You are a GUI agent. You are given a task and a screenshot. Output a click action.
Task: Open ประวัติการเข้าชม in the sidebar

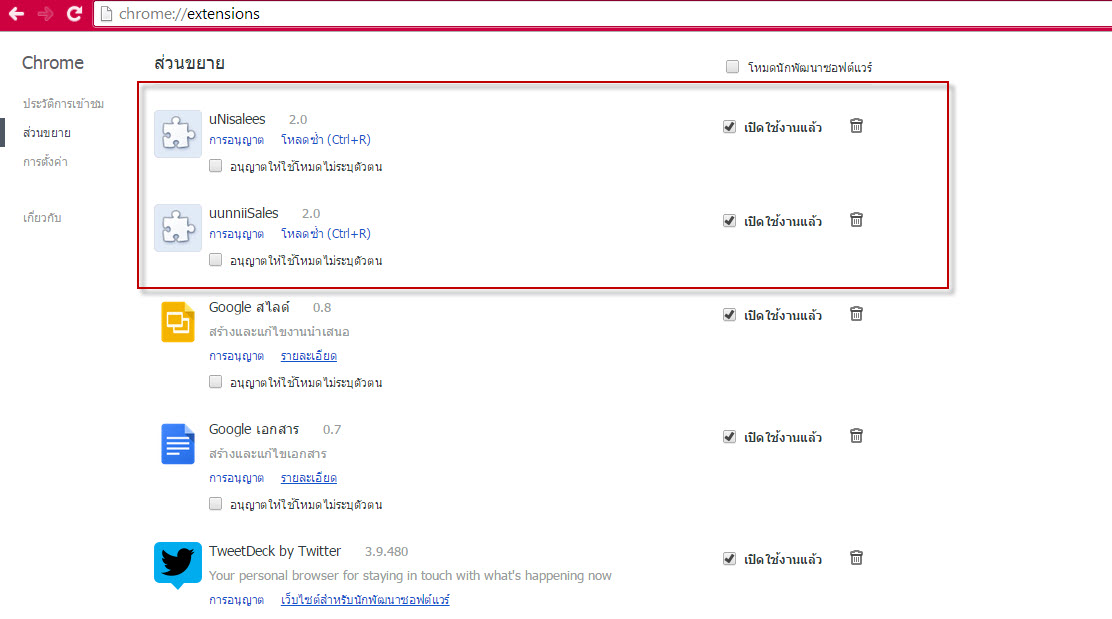[x=64, y=104]
